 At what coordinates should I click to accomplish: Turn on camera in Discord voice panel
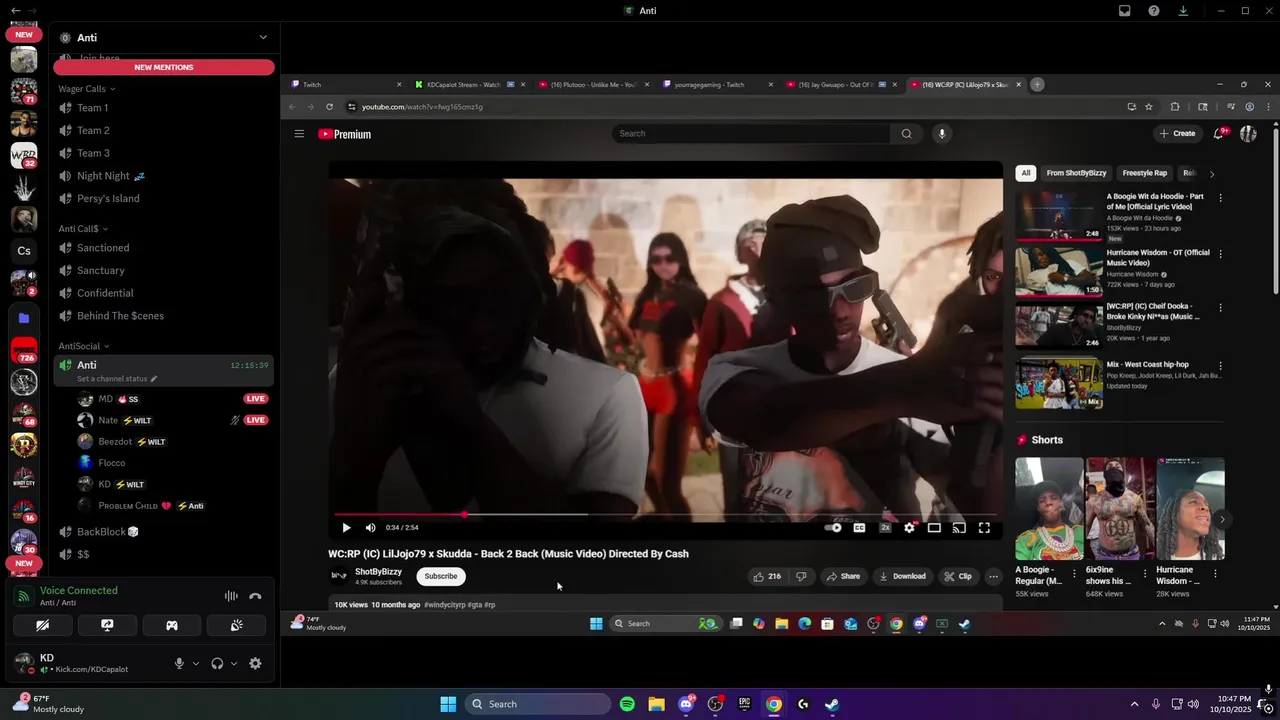click(x=42, y=625)
